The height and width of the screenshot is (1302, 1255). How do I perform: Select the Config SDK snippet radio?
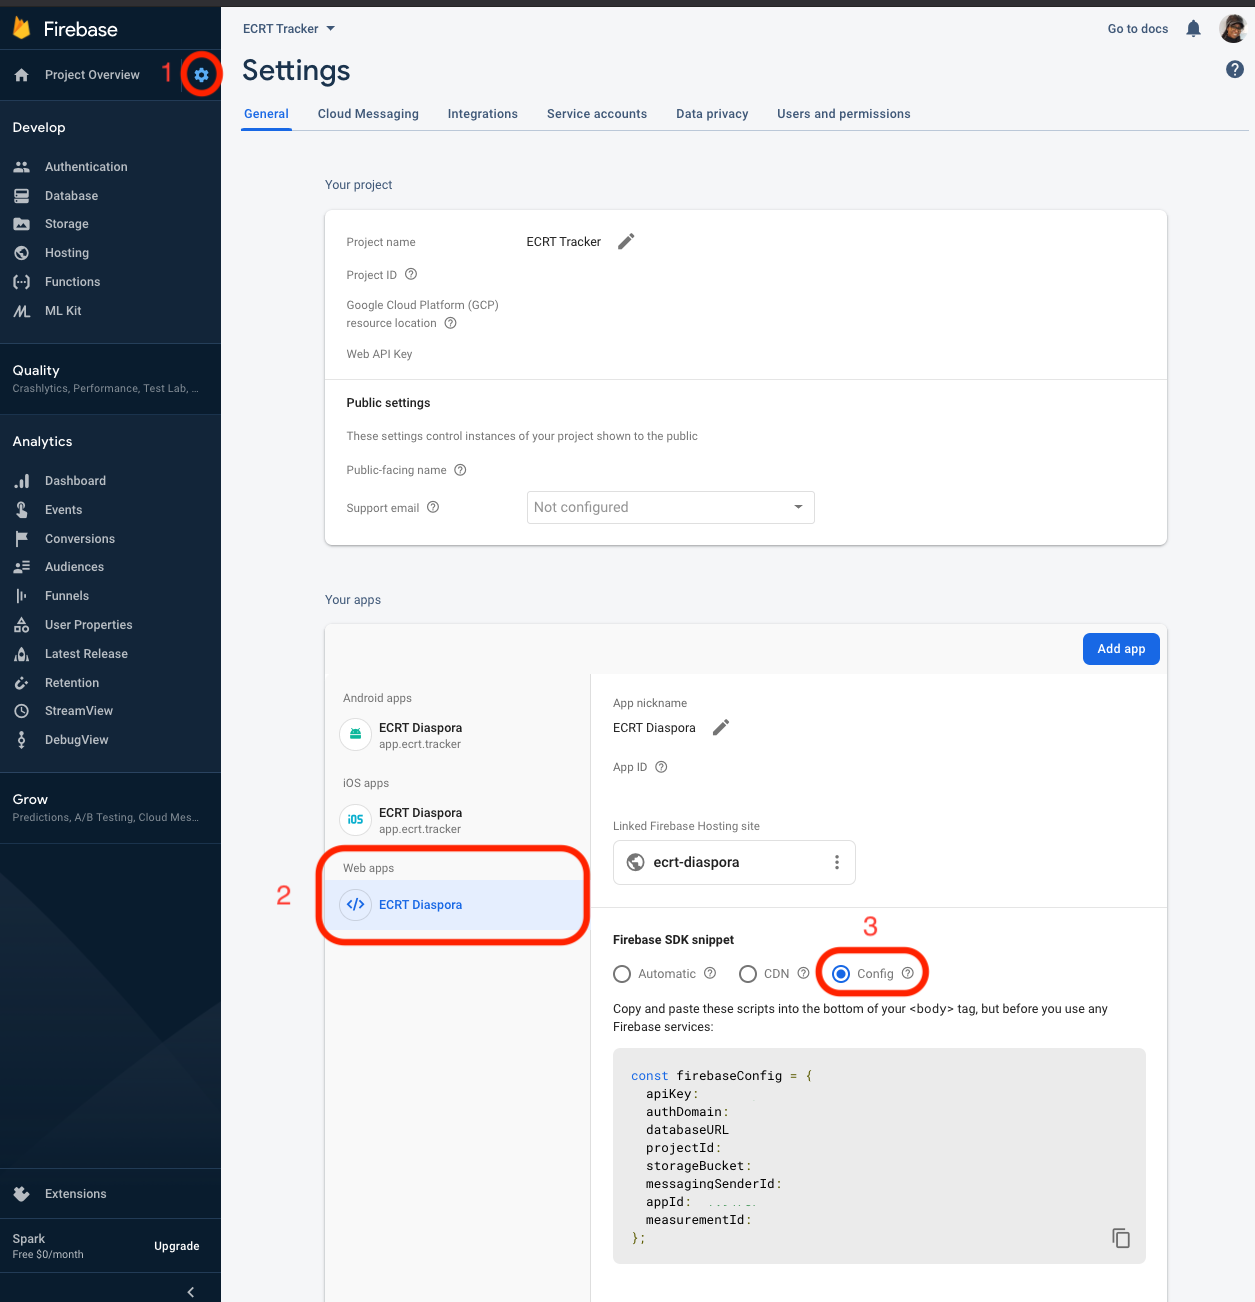coord(841,974)
